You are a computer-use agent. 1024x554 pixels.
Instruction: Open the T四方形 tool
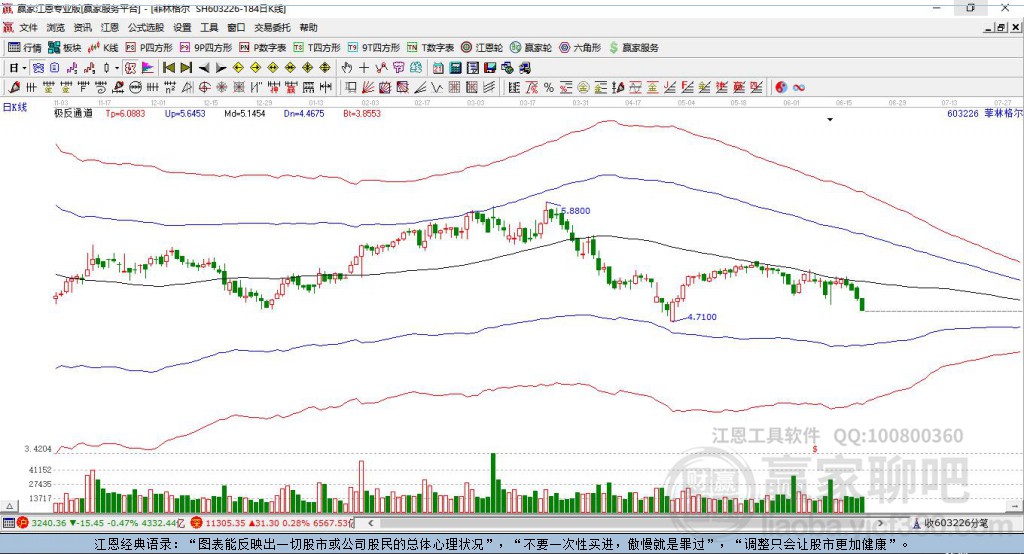pyautogui.click(x=317, y=48)
